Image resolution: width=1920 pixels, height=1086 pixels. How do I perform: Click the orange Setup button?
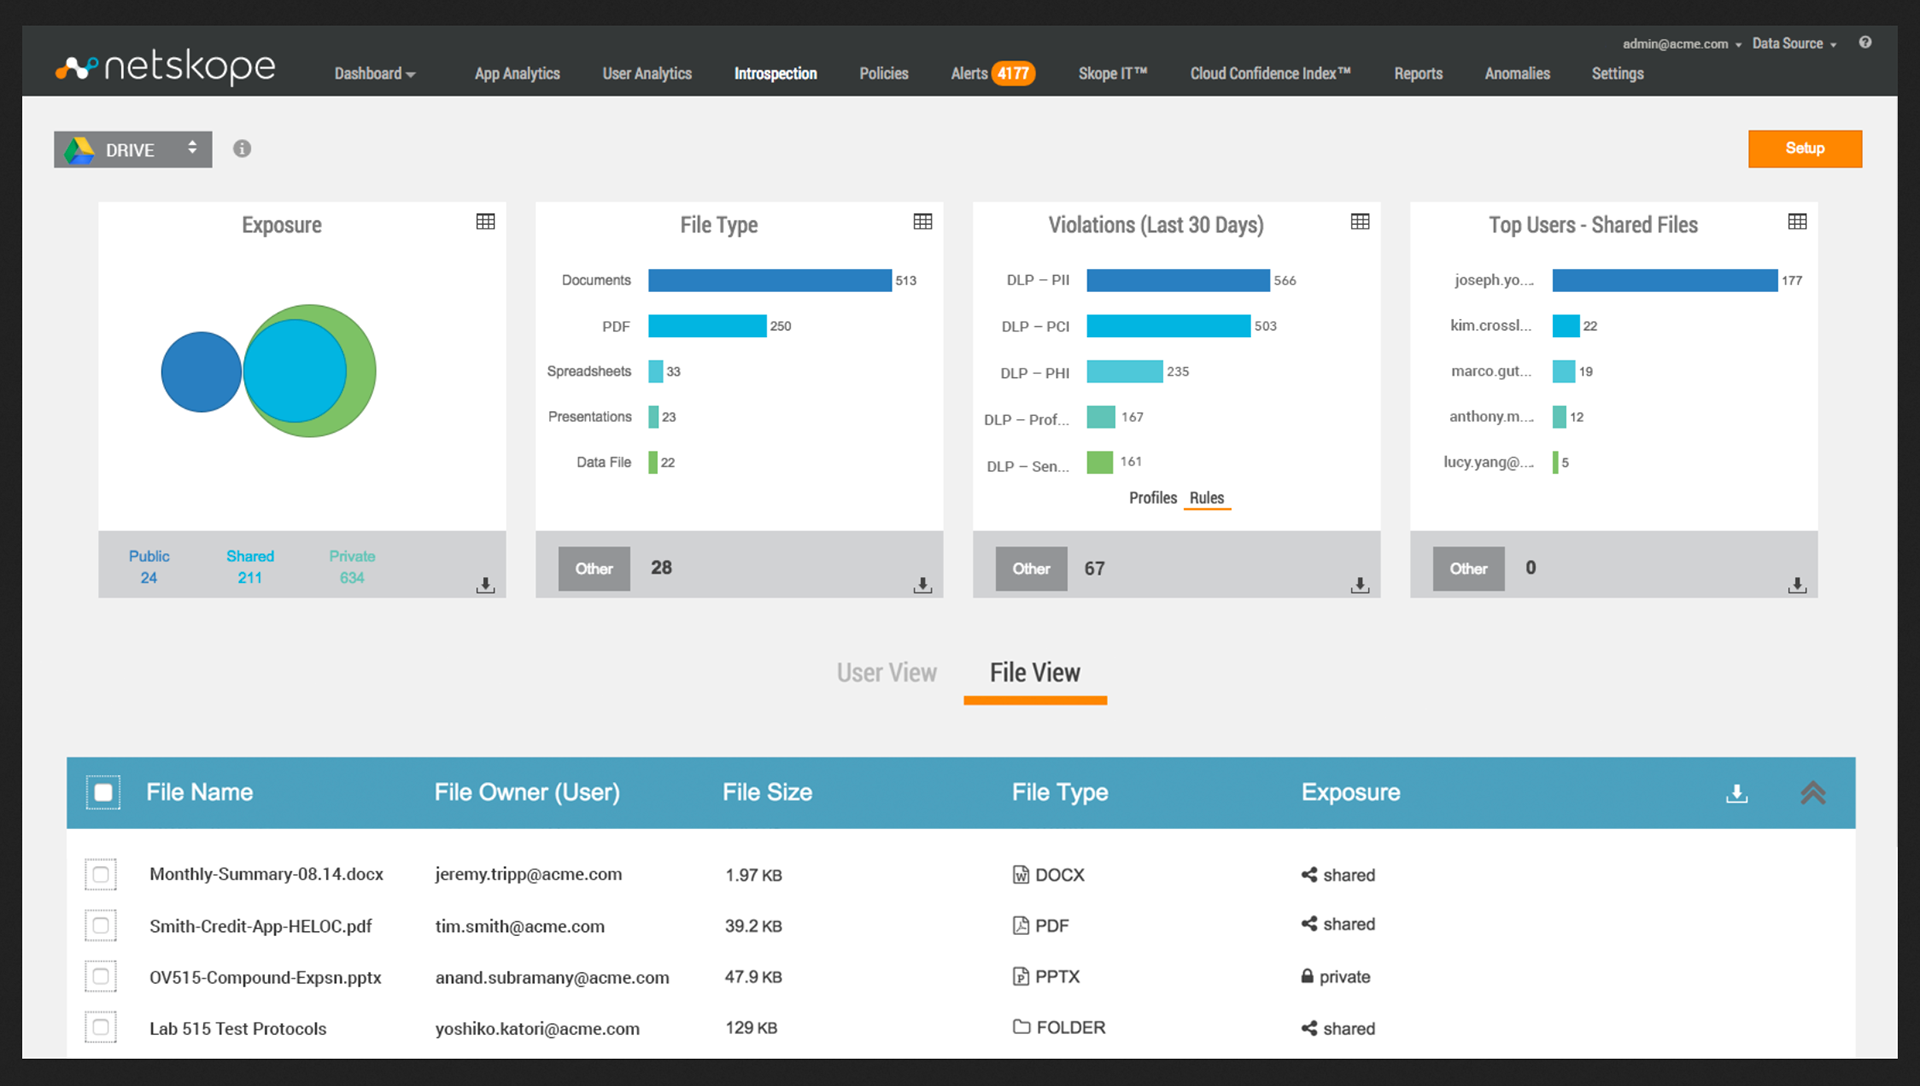tap(1804, 149)
